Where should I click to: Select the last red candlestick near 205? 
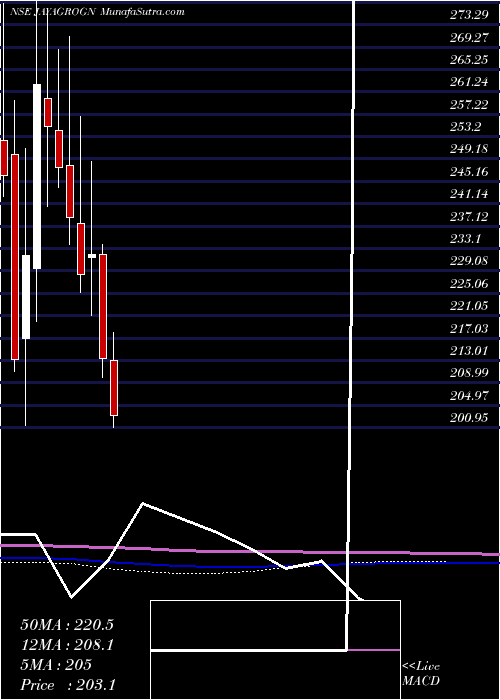pos(114,388)
